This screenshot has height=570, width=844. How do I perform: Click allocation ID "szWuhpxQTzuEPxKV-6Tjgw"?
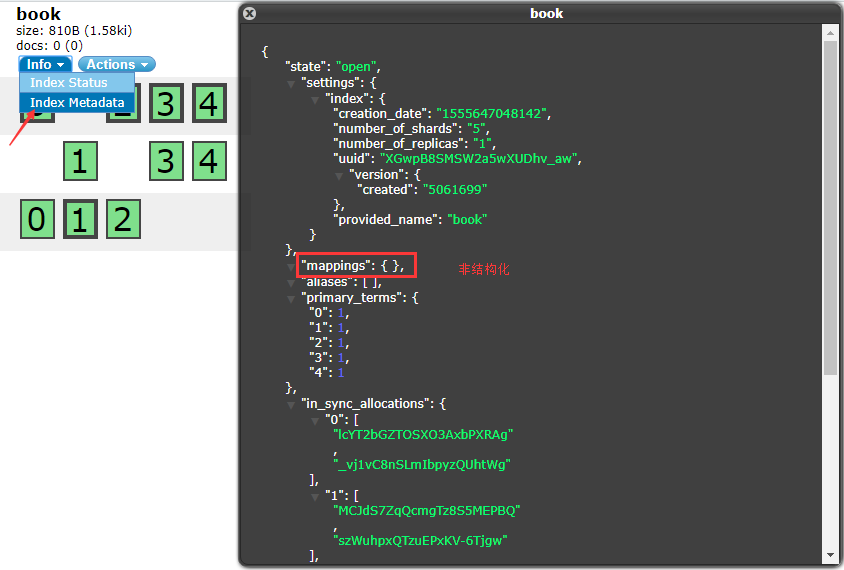click(420, 540)
